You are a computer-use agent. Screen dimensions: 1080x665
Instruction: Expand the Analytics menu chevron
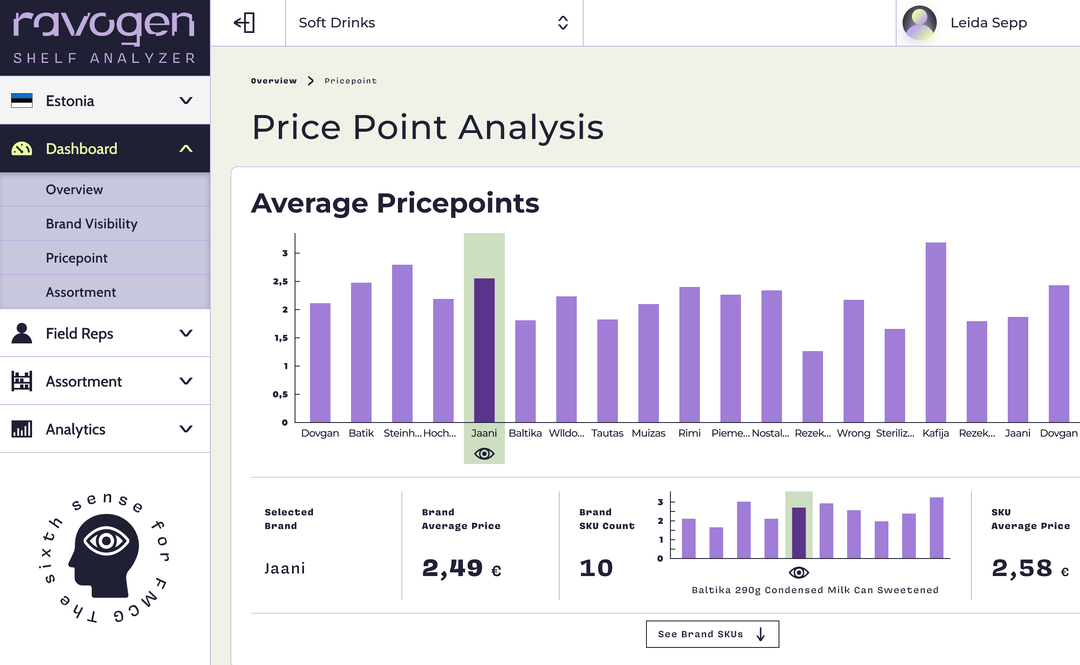tap(186, 429)
